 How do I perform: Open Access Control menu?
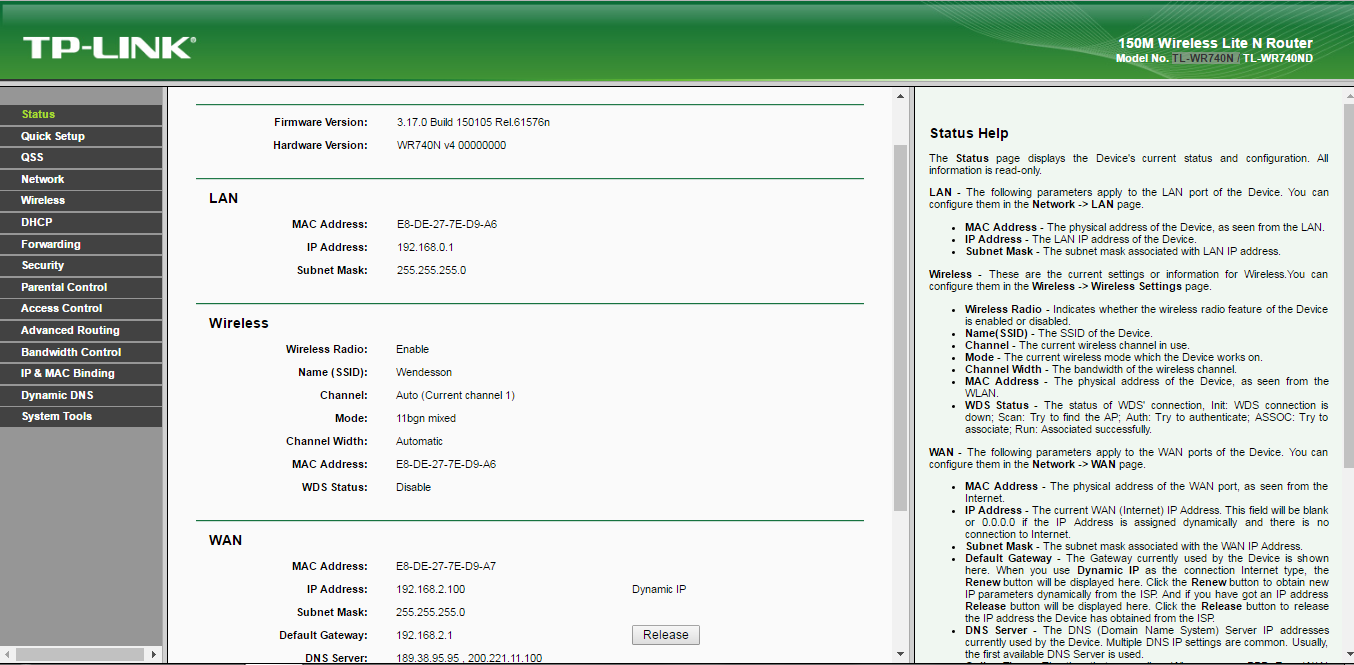click(80, 309)
